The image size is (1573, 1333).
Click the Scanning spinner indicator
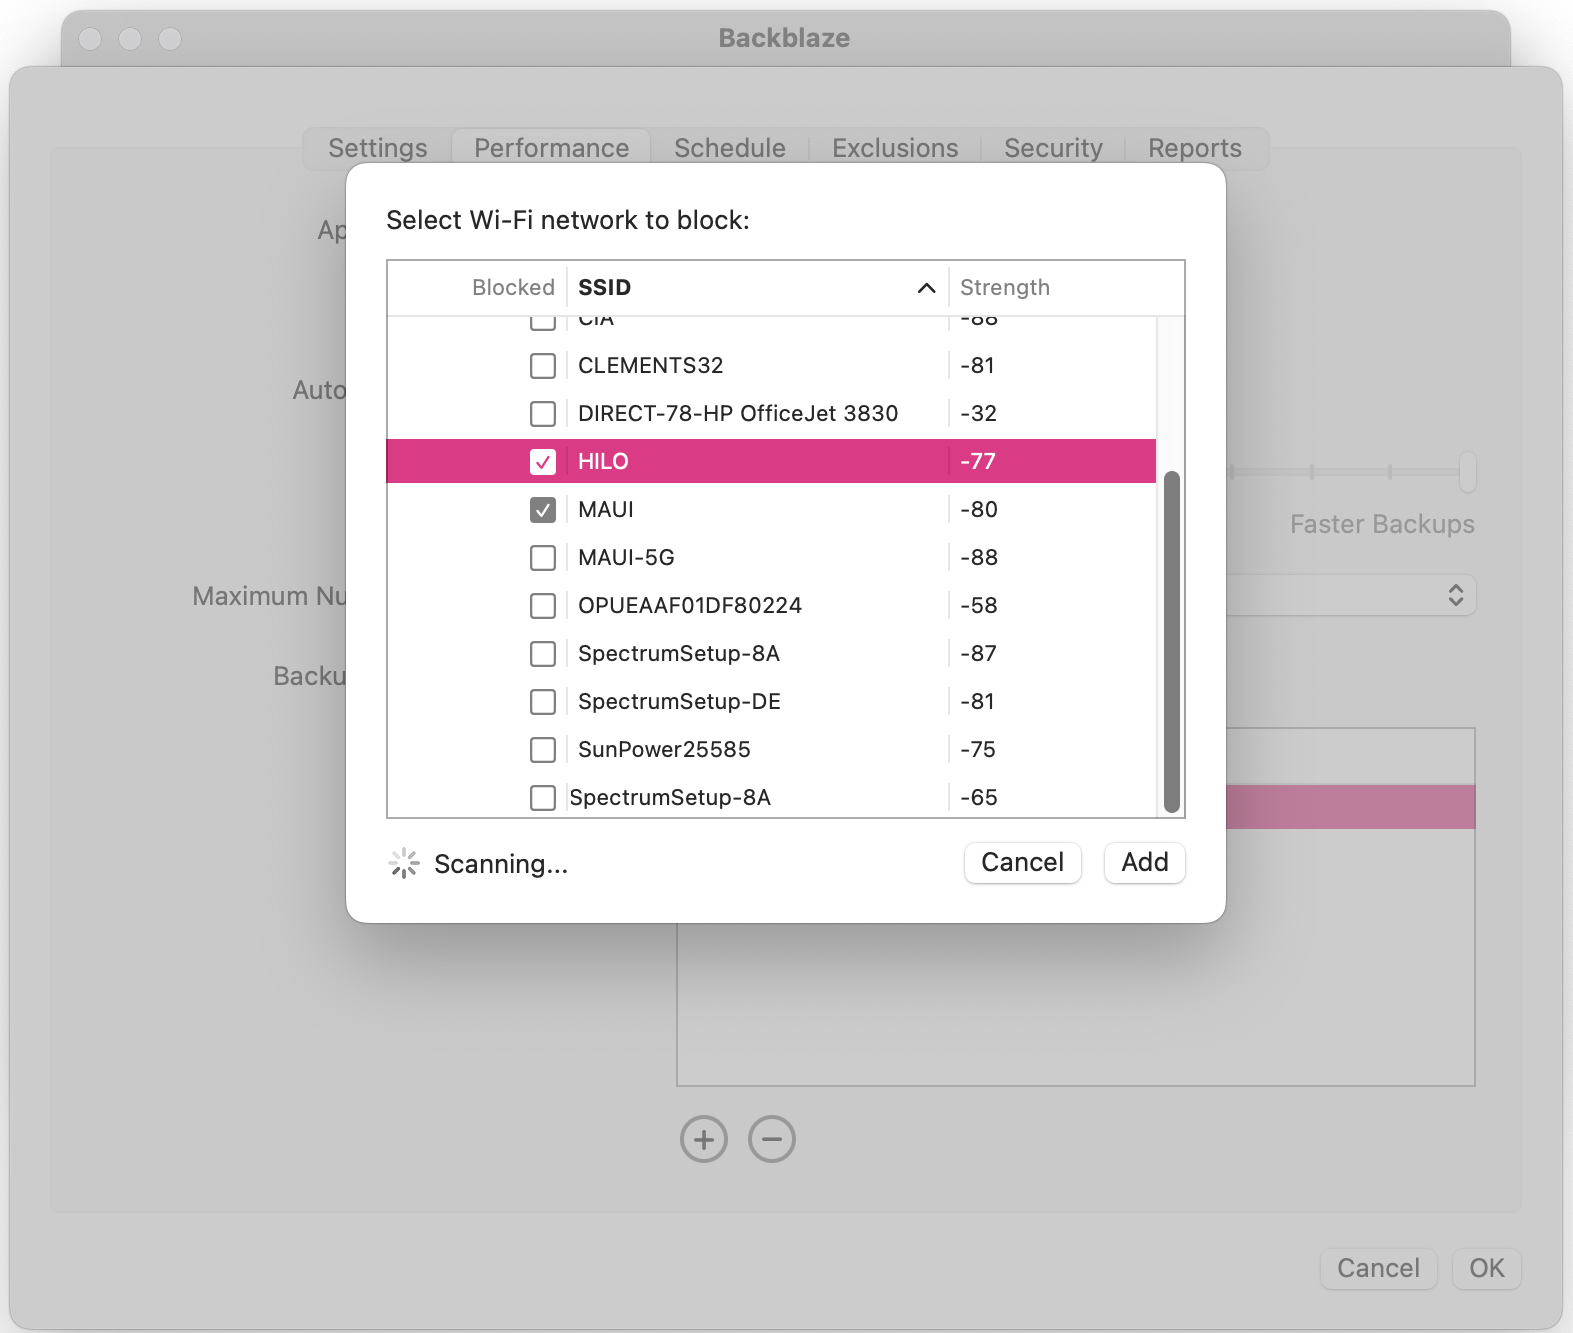point(404,863)
